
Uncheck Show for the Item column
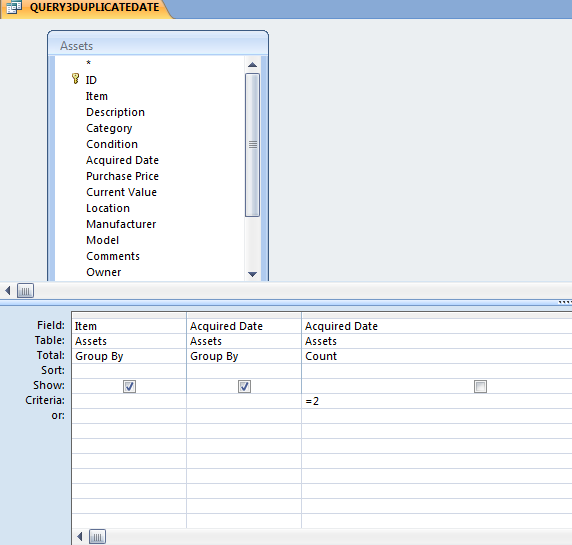point(130,386)
